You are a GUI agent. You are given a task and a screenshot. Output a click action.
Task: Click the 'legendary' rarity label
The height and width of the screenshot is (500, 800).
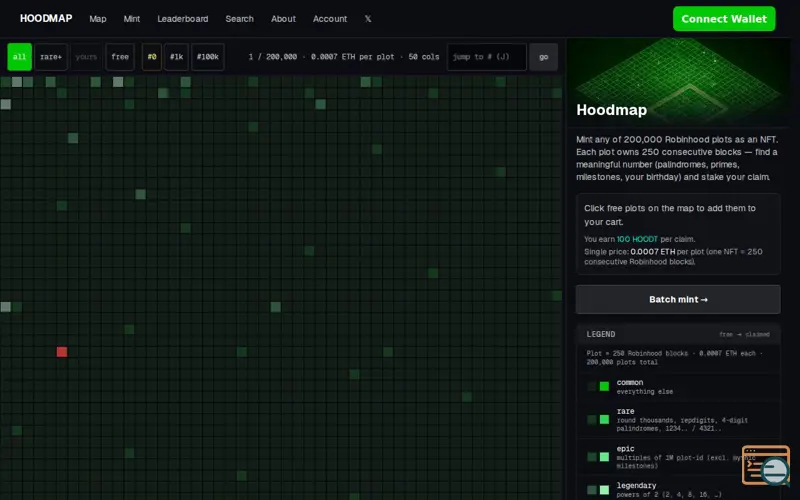click(x=636, y=485)
